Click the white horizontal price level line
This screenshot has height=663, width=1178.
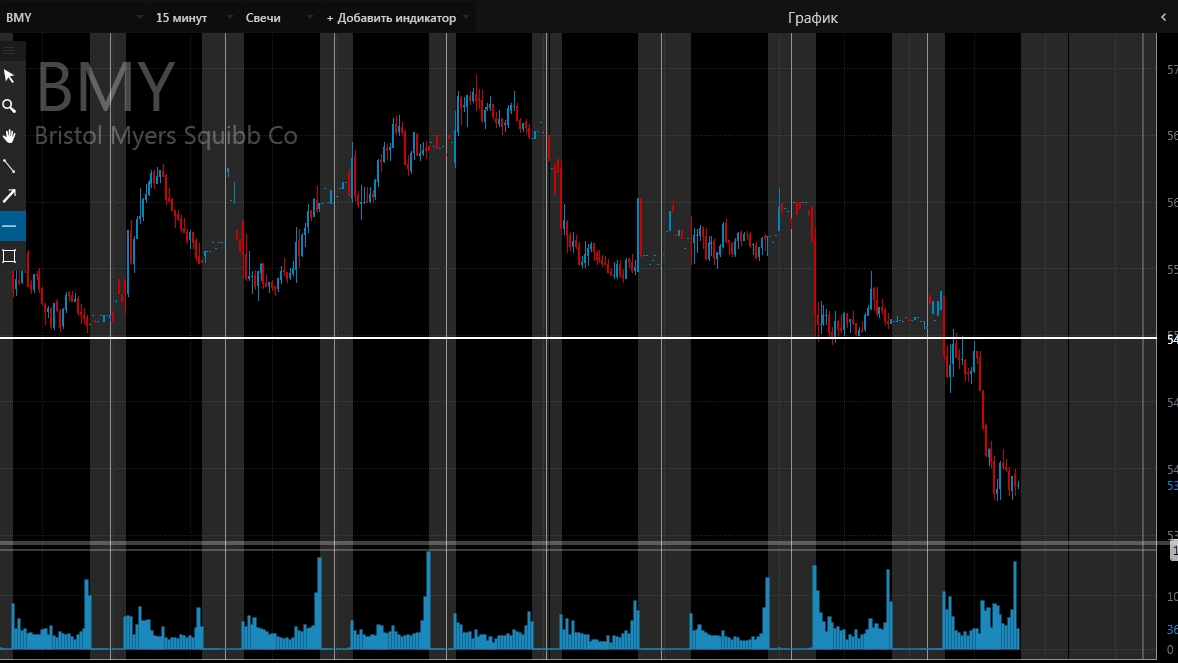pyautogui.click(x=600, y=339)
